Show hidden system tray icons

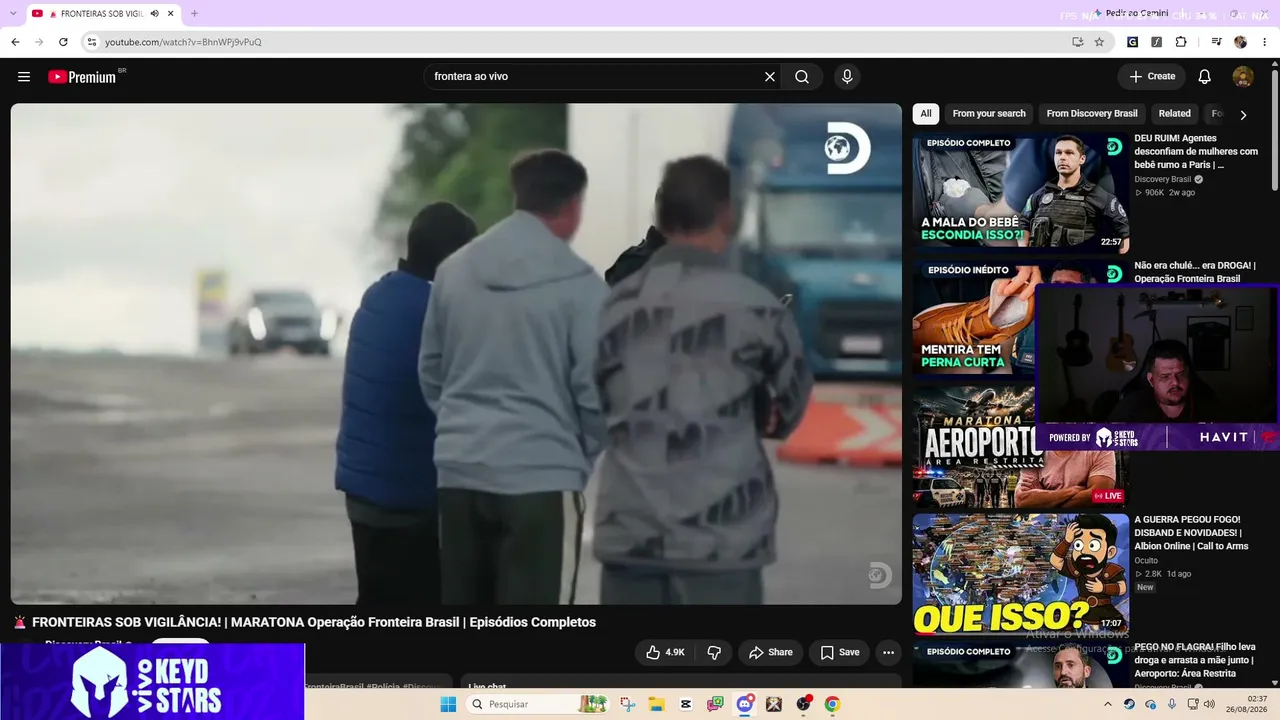[x=1107, y=704]
